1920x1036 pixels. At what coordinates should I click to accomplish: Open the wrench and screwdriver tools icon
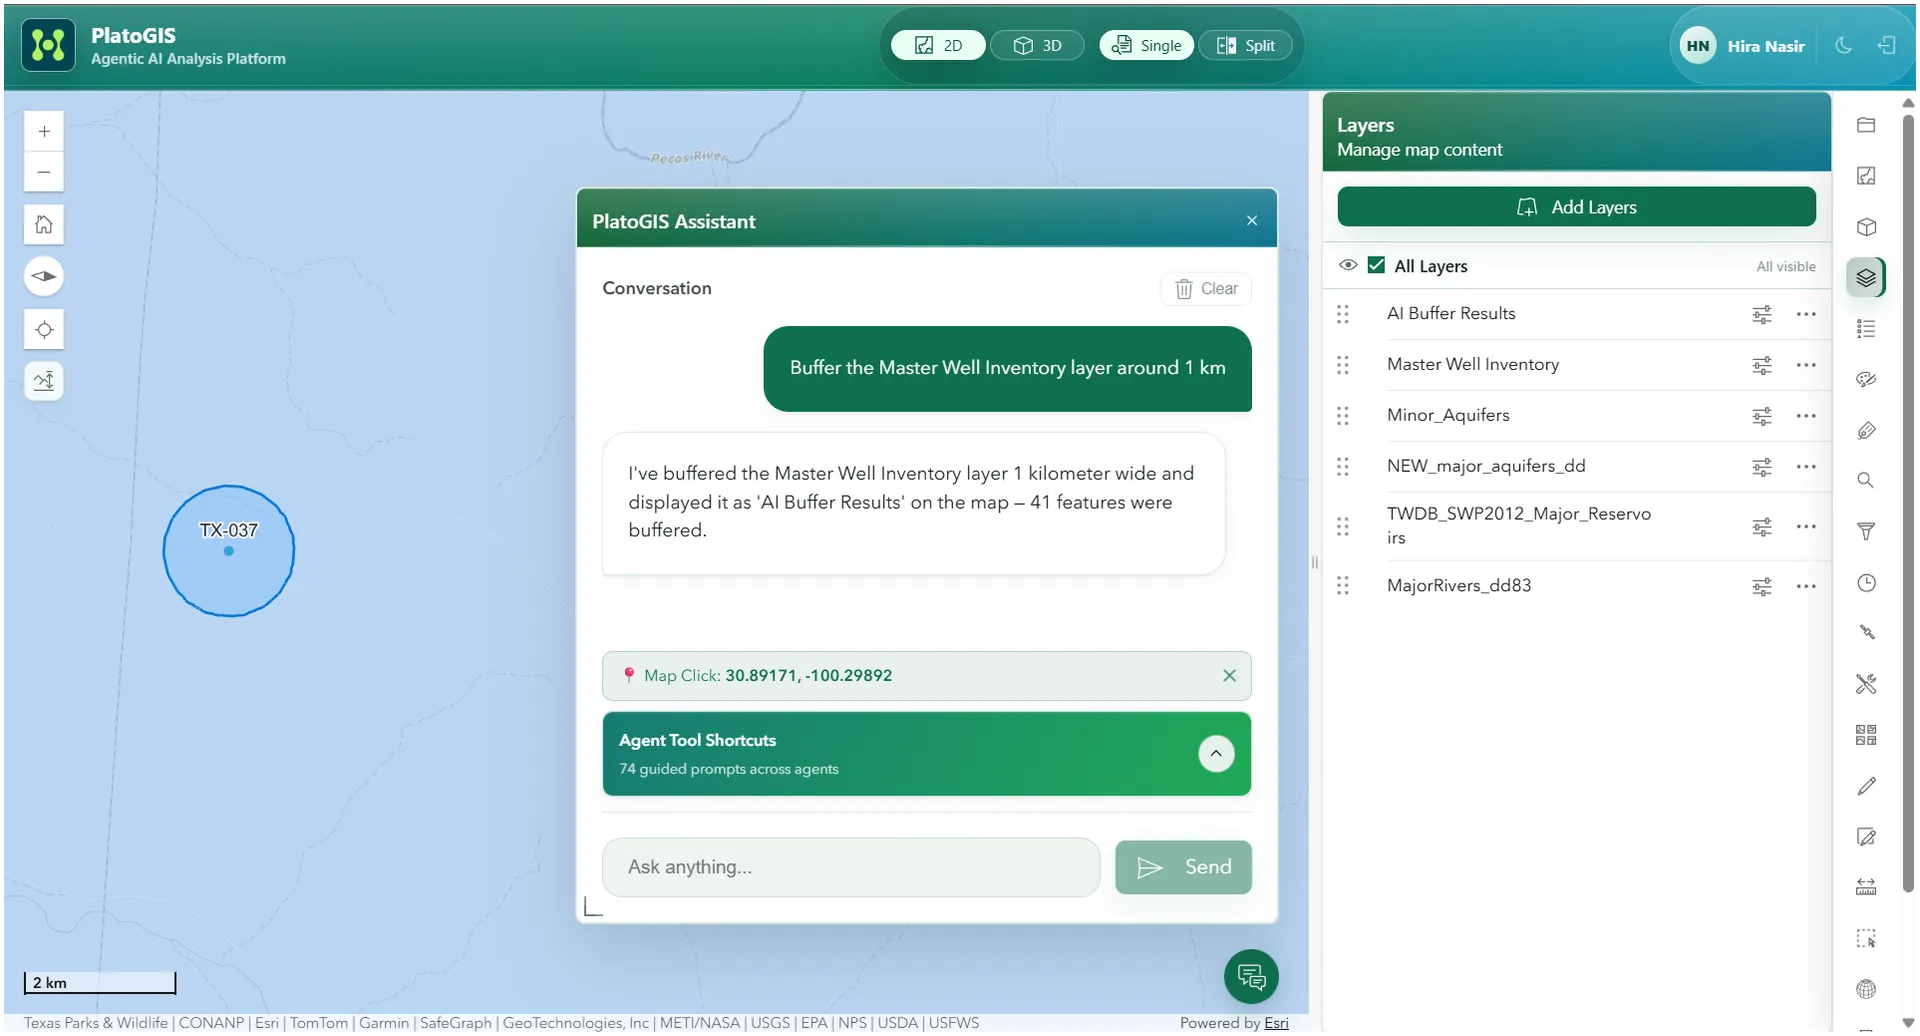(1866, 684)
